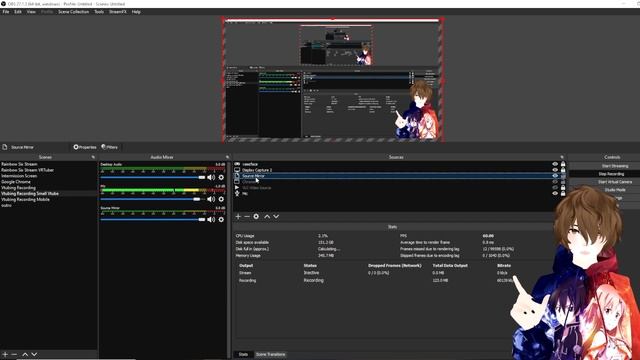Open Desktop Audio gear settings

click(221, 178)
